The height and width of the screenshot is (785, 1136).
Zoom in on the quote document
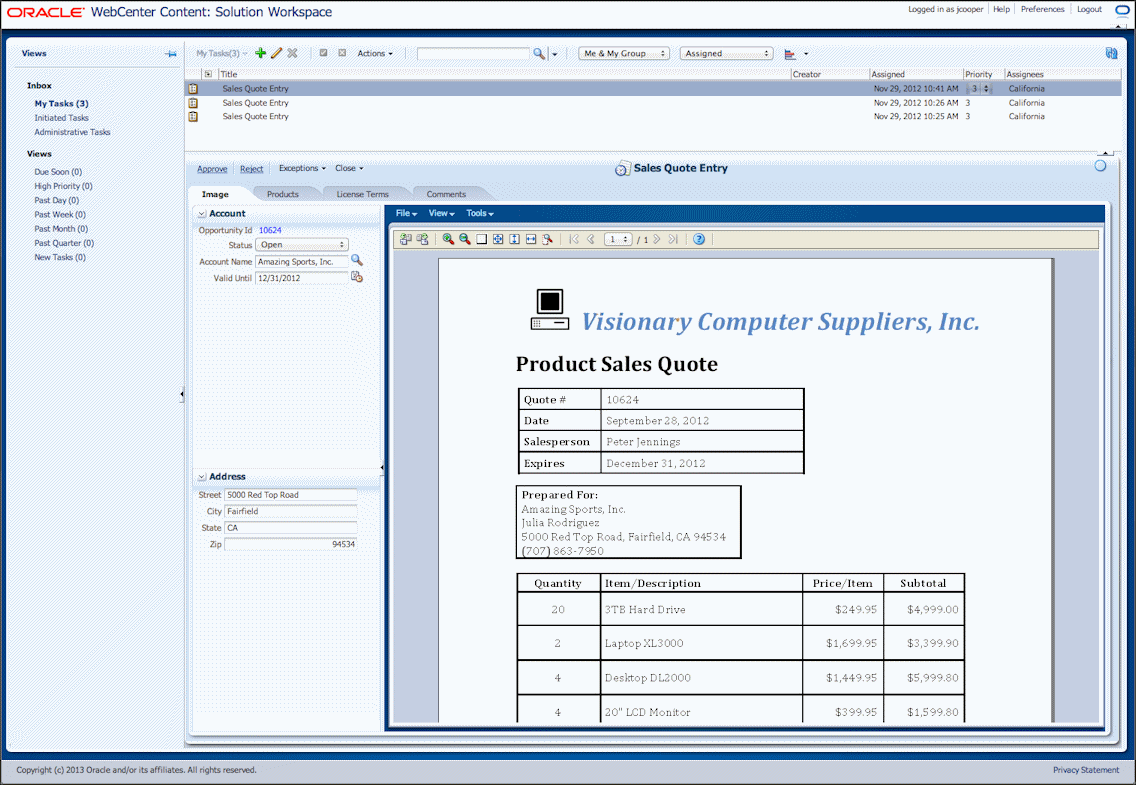[x=448, y=239]
